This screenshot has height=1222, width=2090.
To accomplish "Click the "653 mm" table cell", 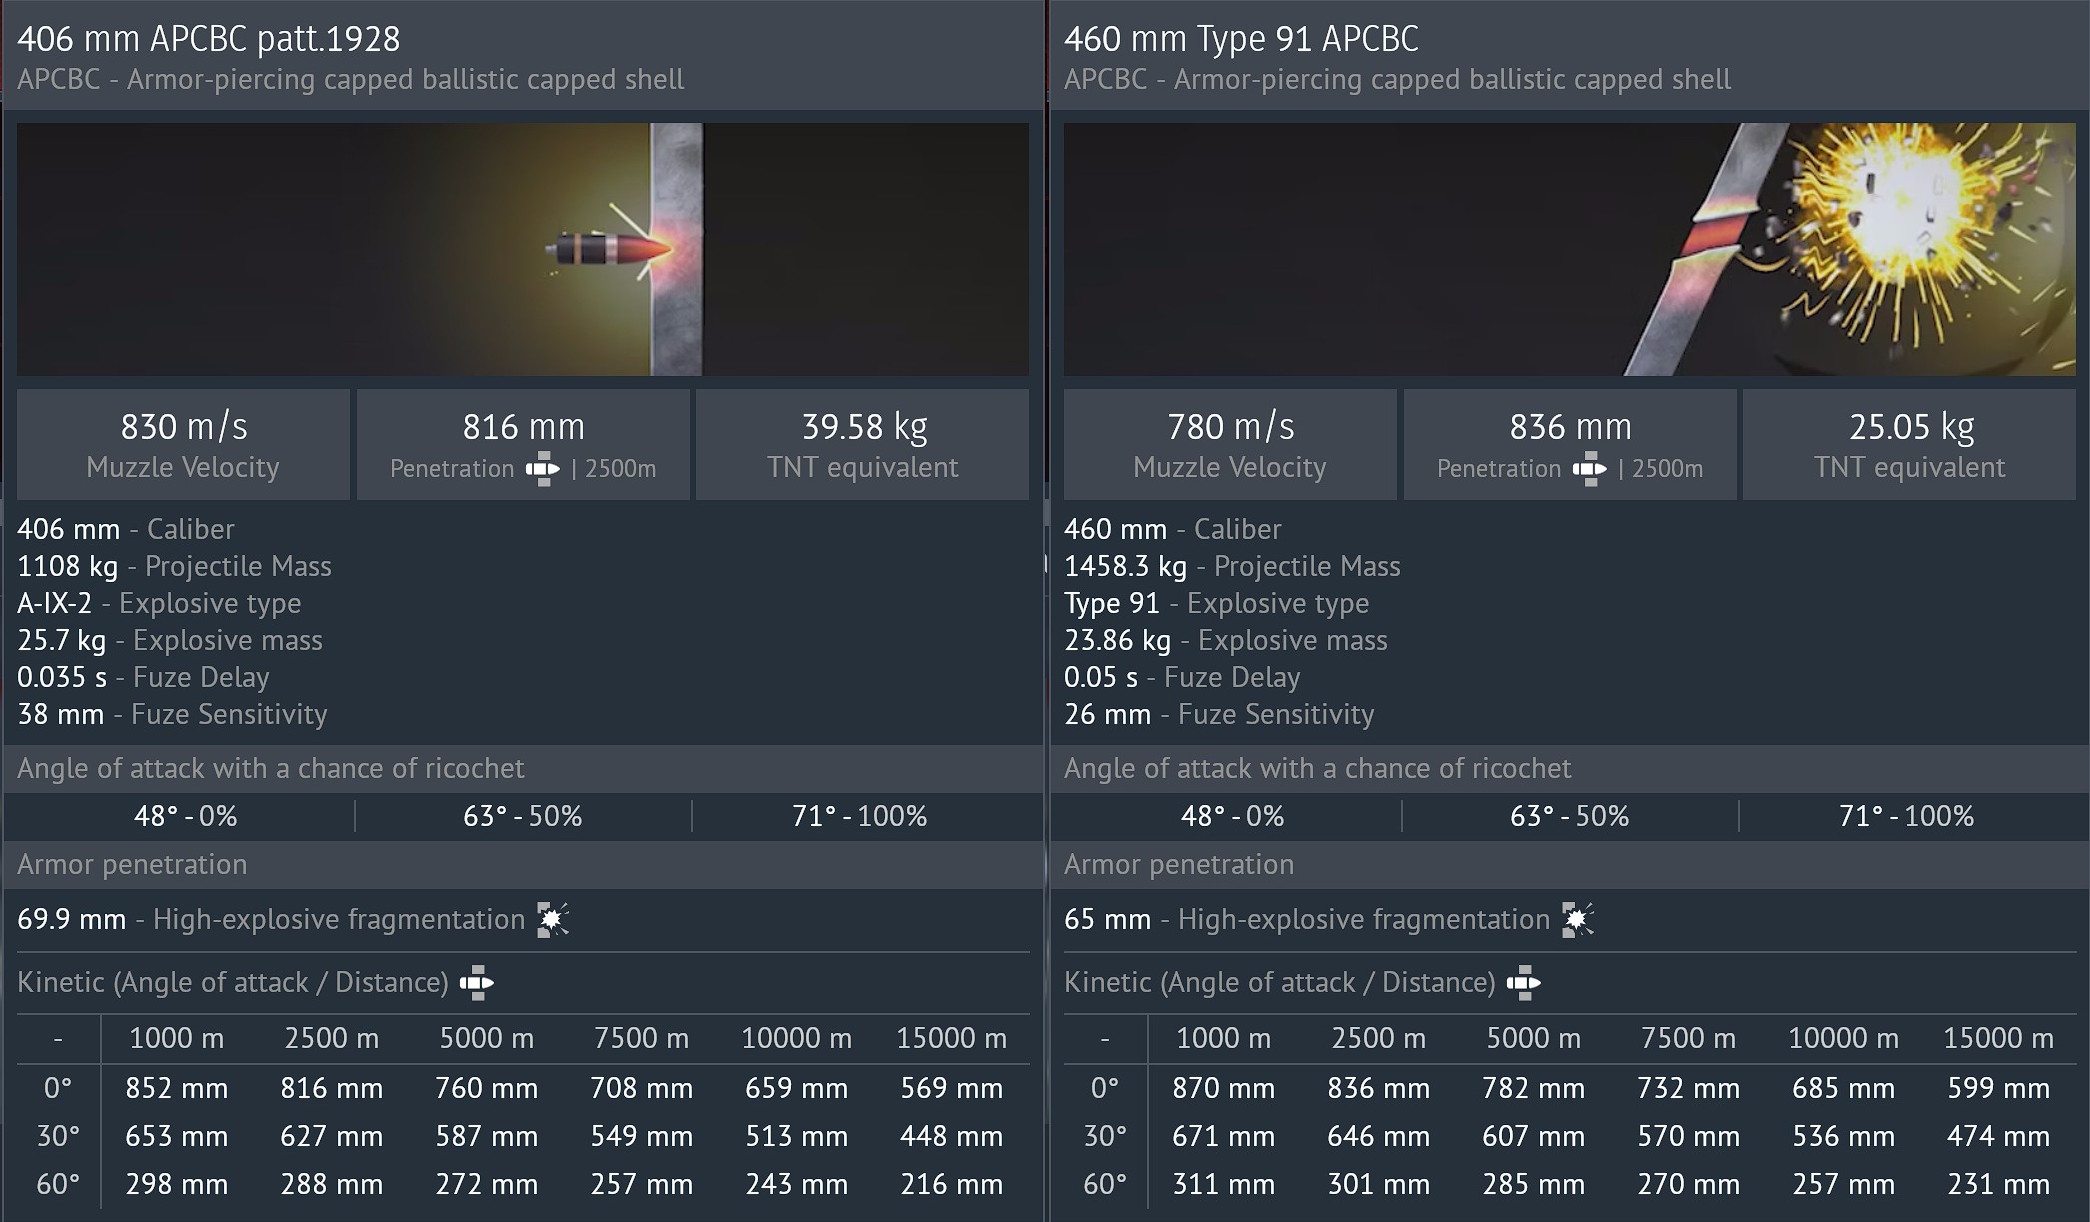I will coord(177,1136).
